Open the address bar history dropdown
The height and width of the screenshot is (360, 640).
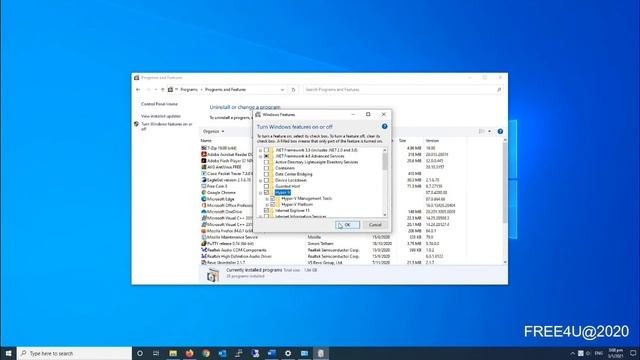click(282, 89)
